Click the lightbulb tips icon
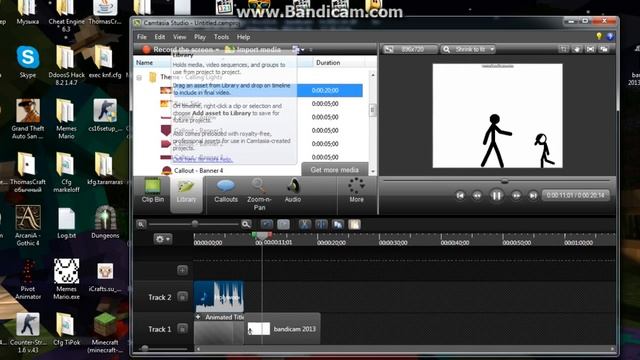Screen dimensions: 640x360 pyautogui.click(x=599, y=36)
